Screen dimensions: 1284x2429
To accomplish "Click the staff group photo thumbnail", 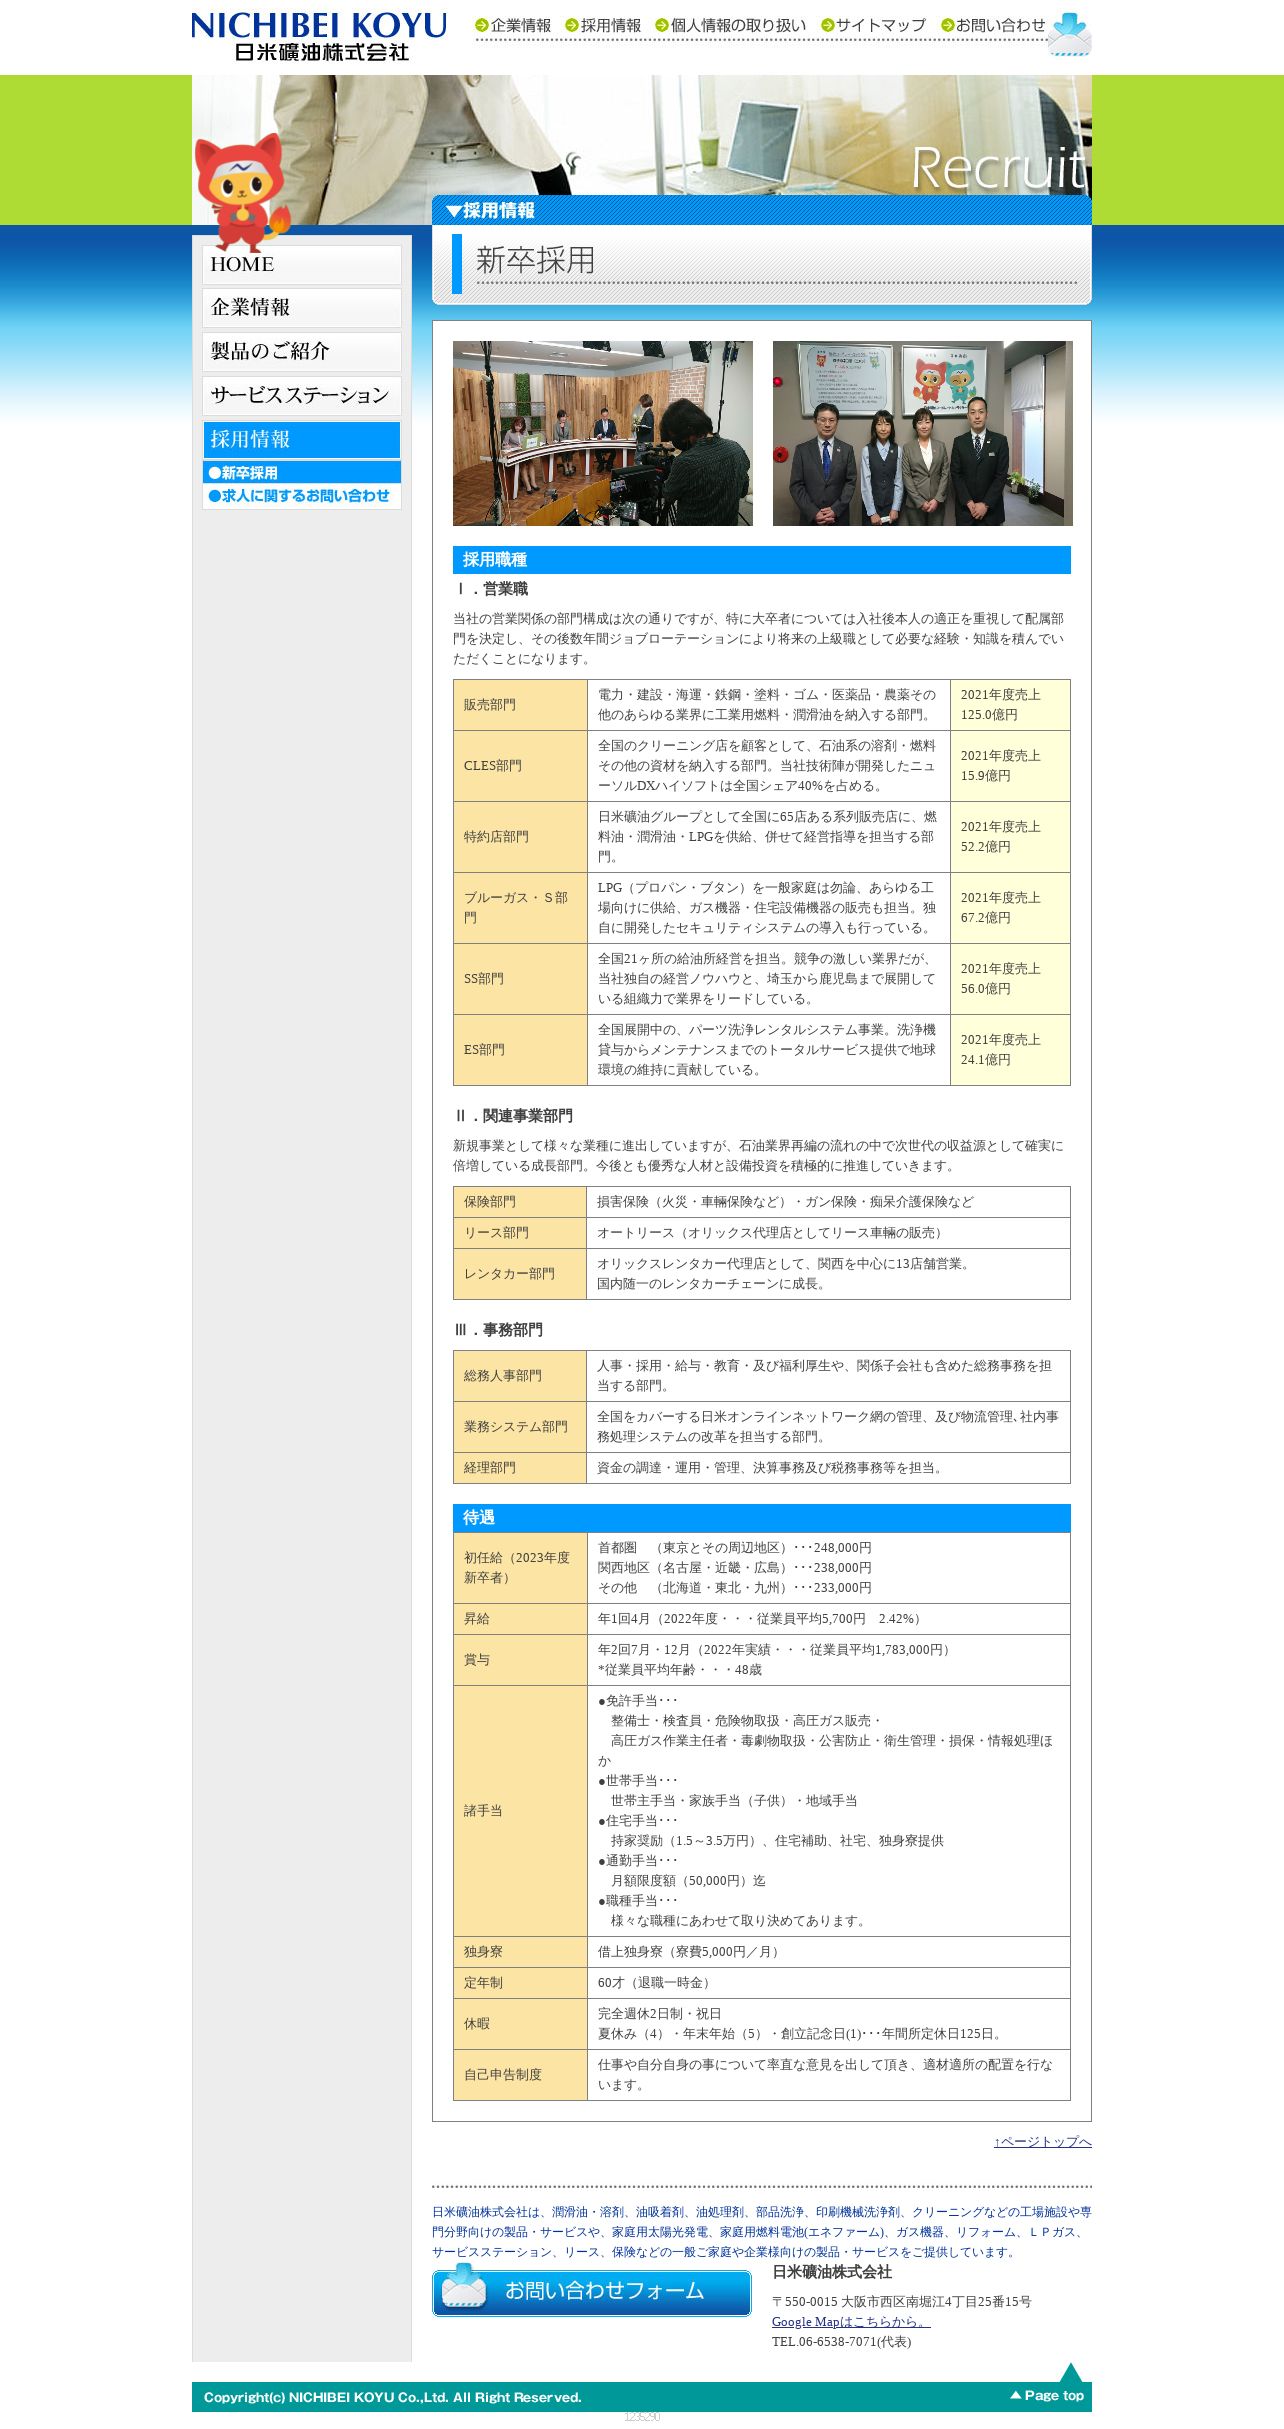I will click(x=923, y=433).
